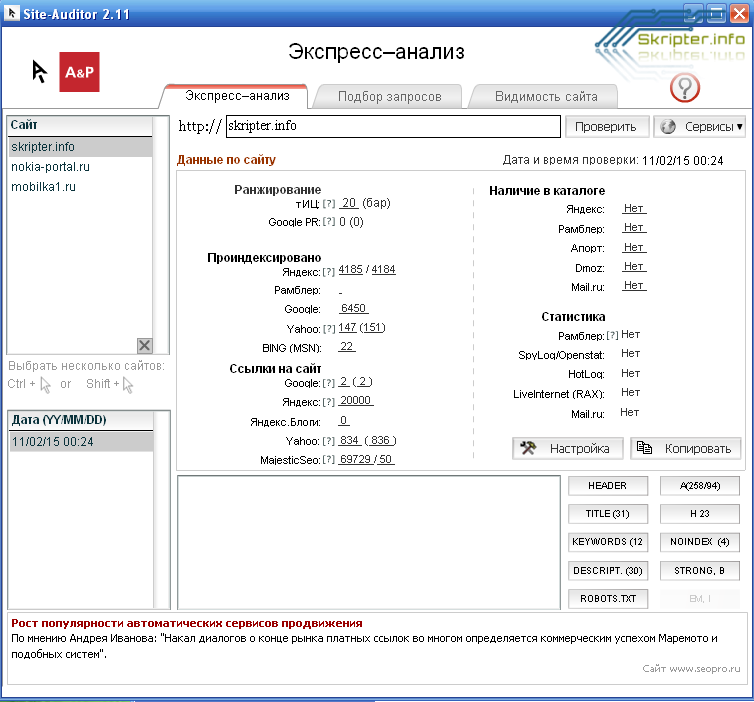Show H 23 headings

(x=700, y=514)
